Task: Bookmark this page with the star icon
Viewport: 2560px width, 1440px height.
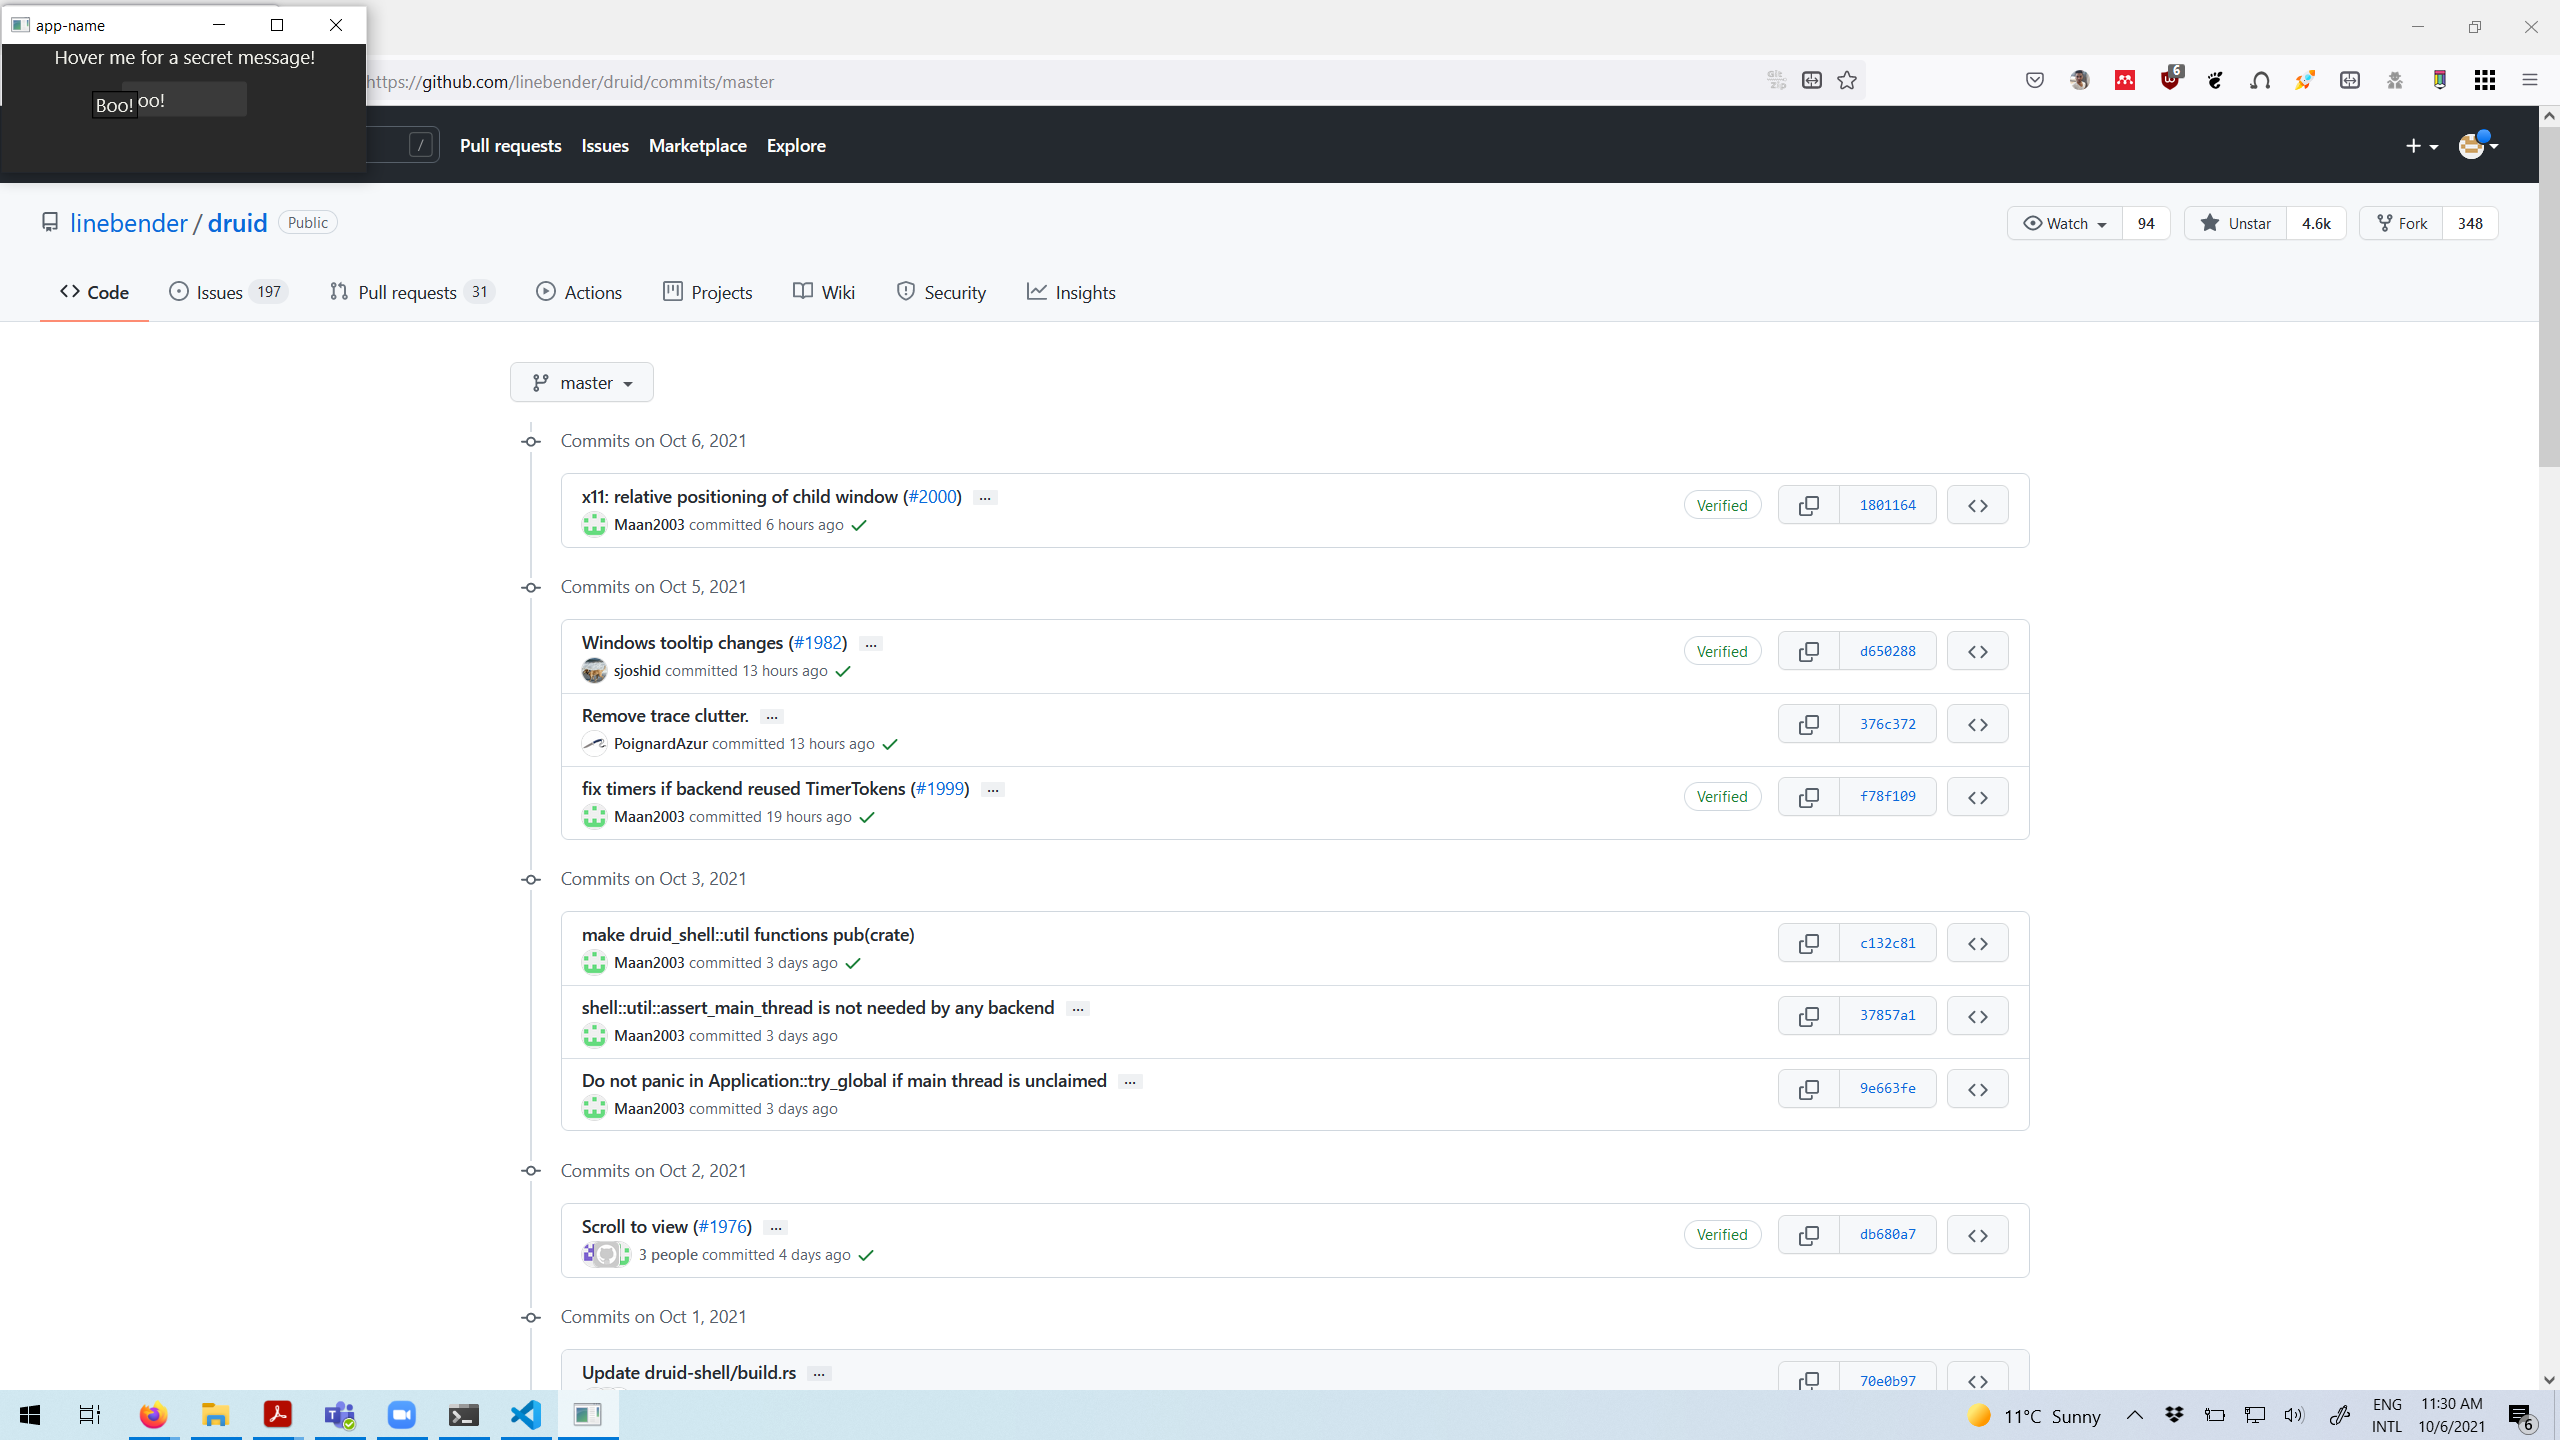Action: coord(1846,80)
